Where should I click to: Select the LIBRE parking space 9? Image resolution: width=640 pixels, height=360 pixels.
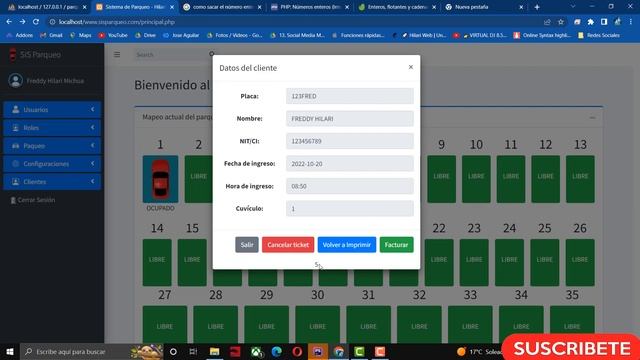coord(441,179)
